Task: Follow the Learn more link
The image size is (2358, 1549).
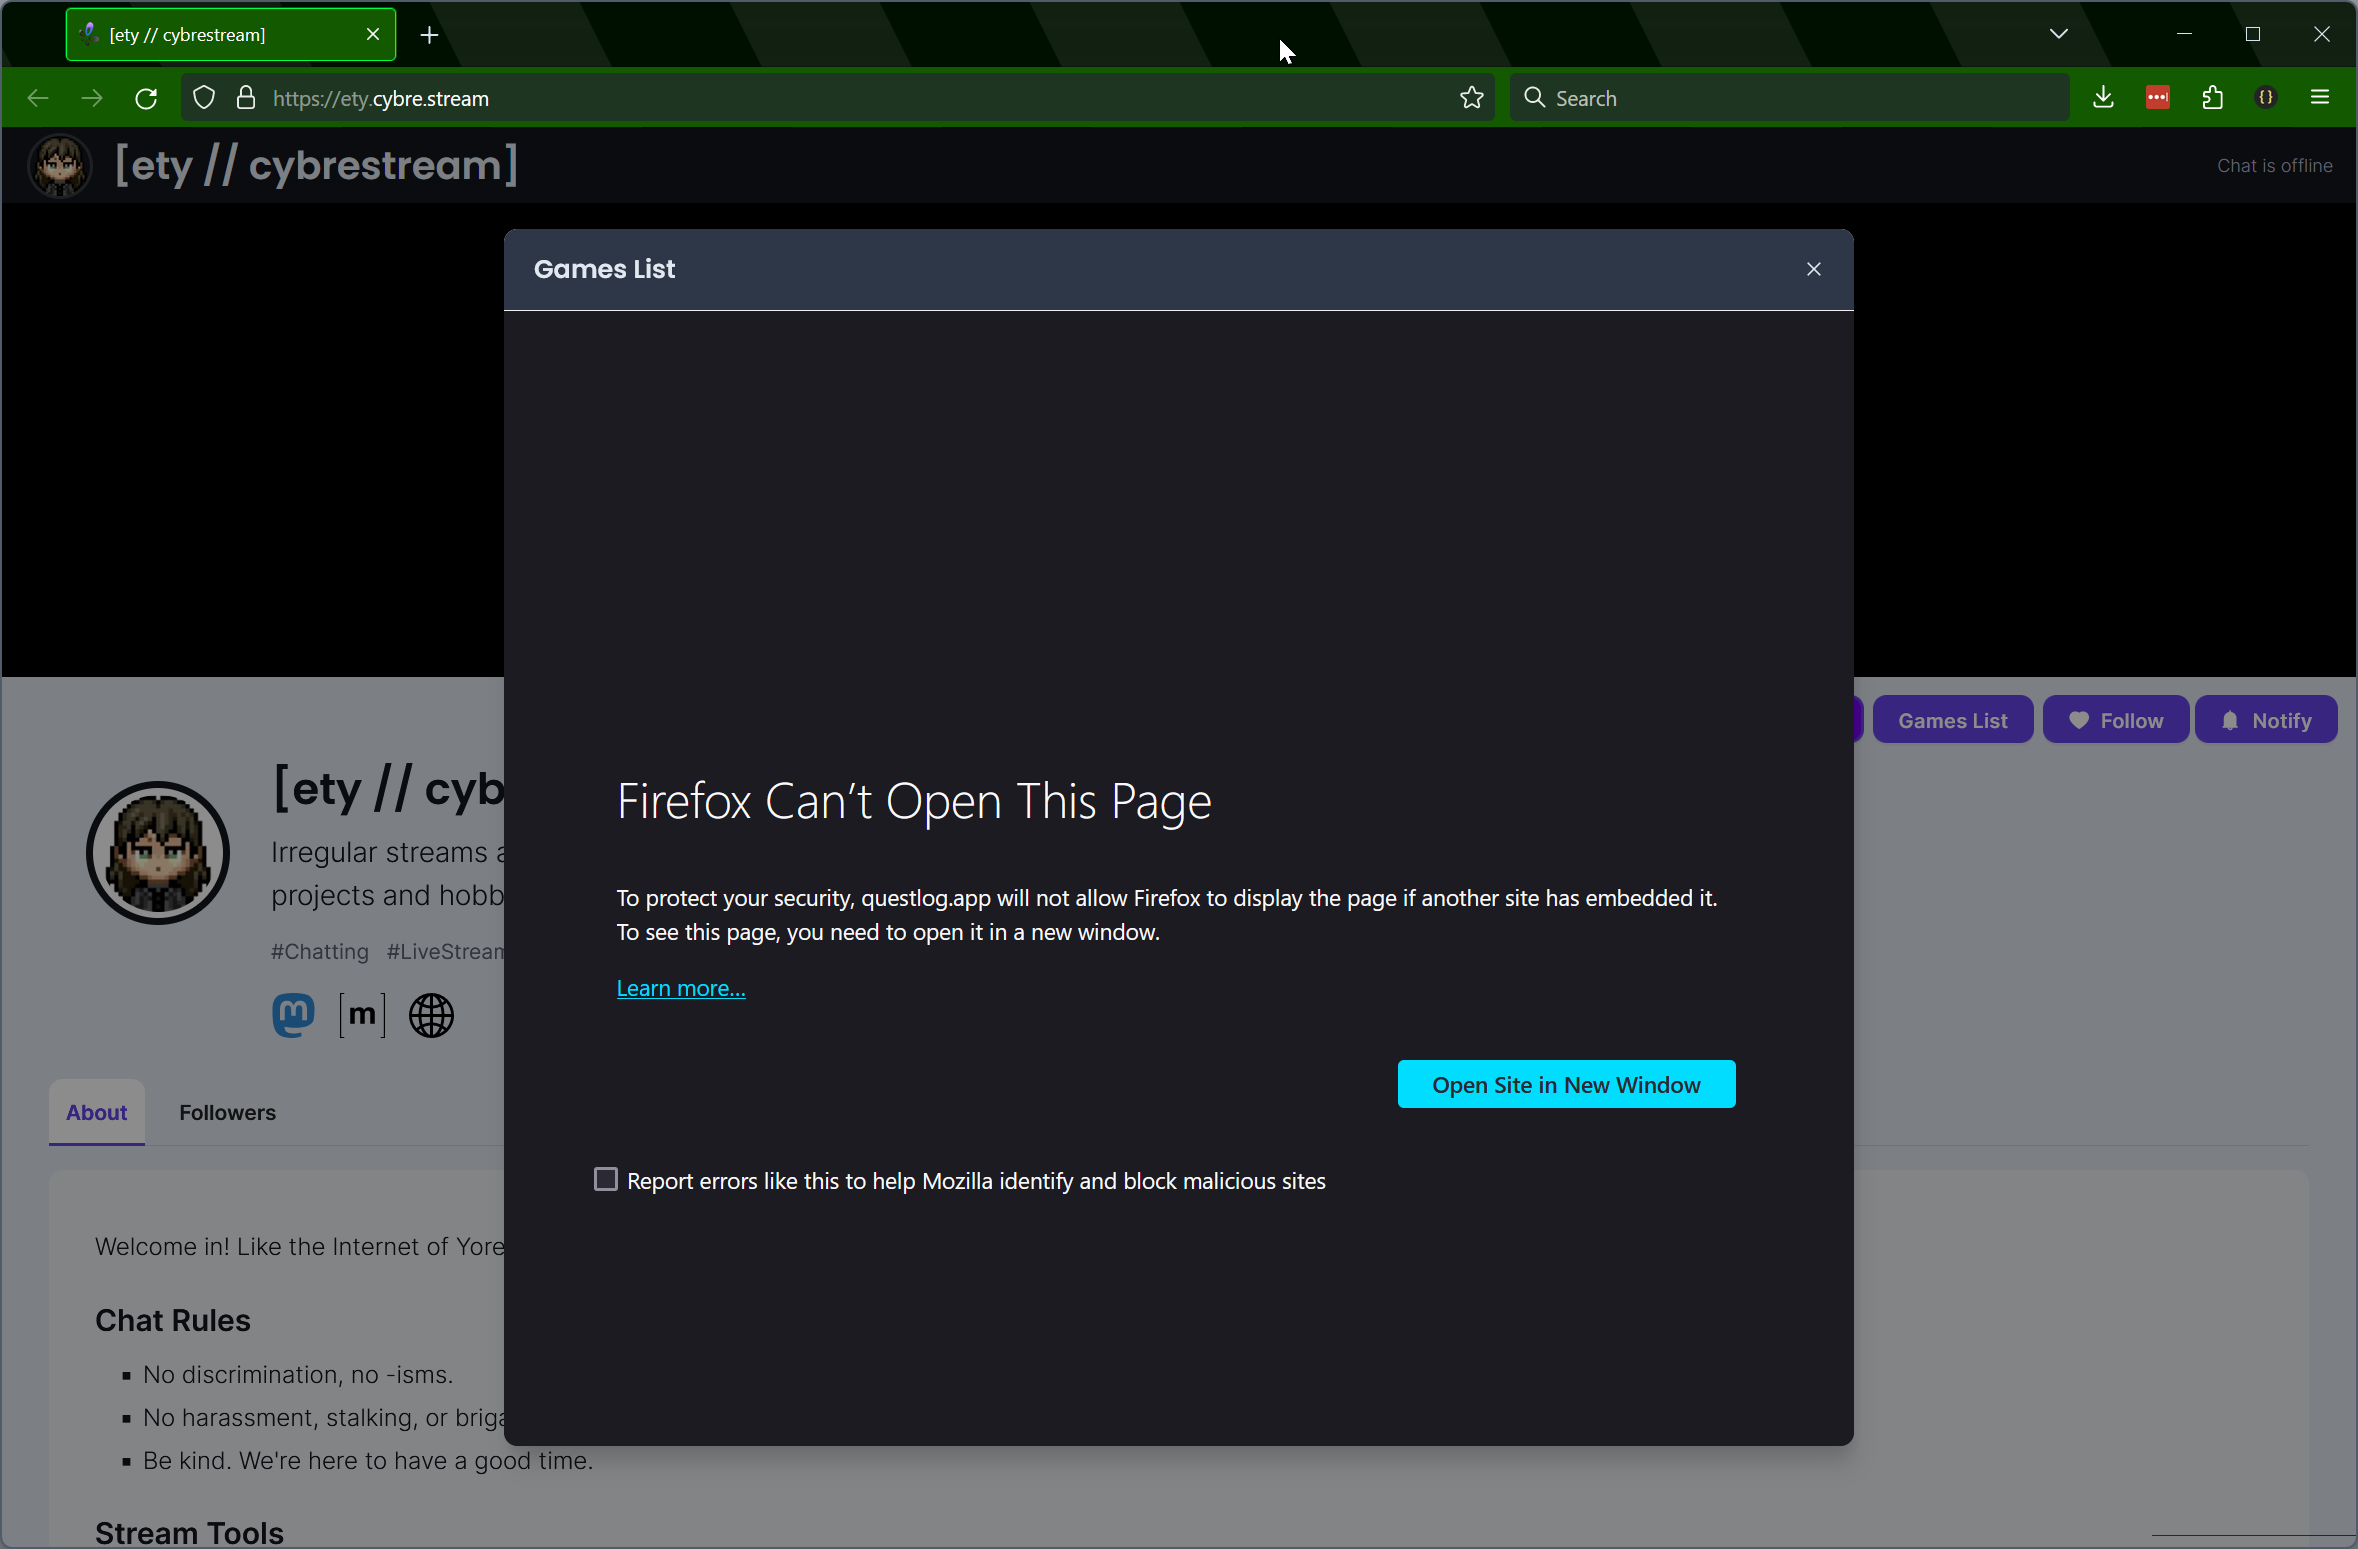Action: click(x=681, y=988)
